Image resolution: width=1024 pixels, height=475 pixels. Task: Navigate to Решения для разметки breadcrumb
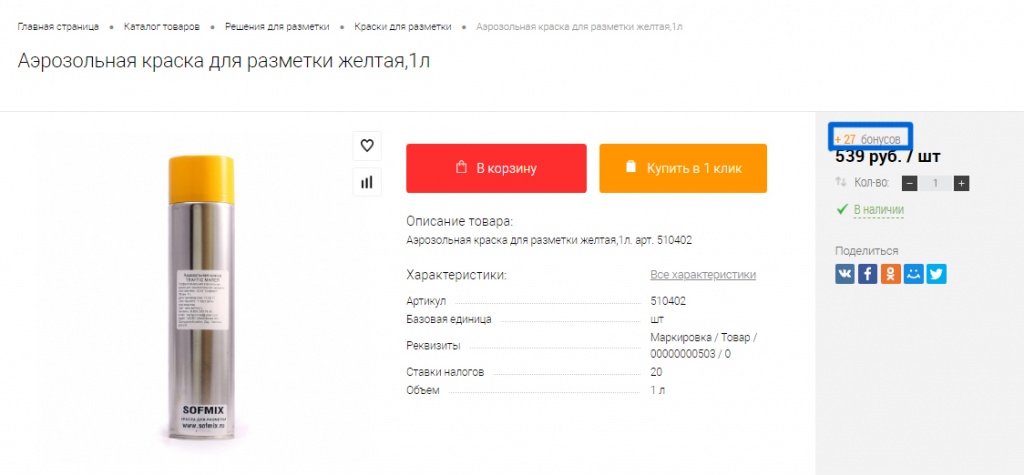277,27
